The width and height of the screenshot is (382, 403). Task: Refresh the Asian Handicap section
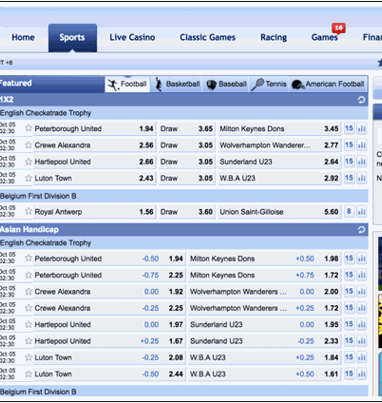click(x=361, y=230)
